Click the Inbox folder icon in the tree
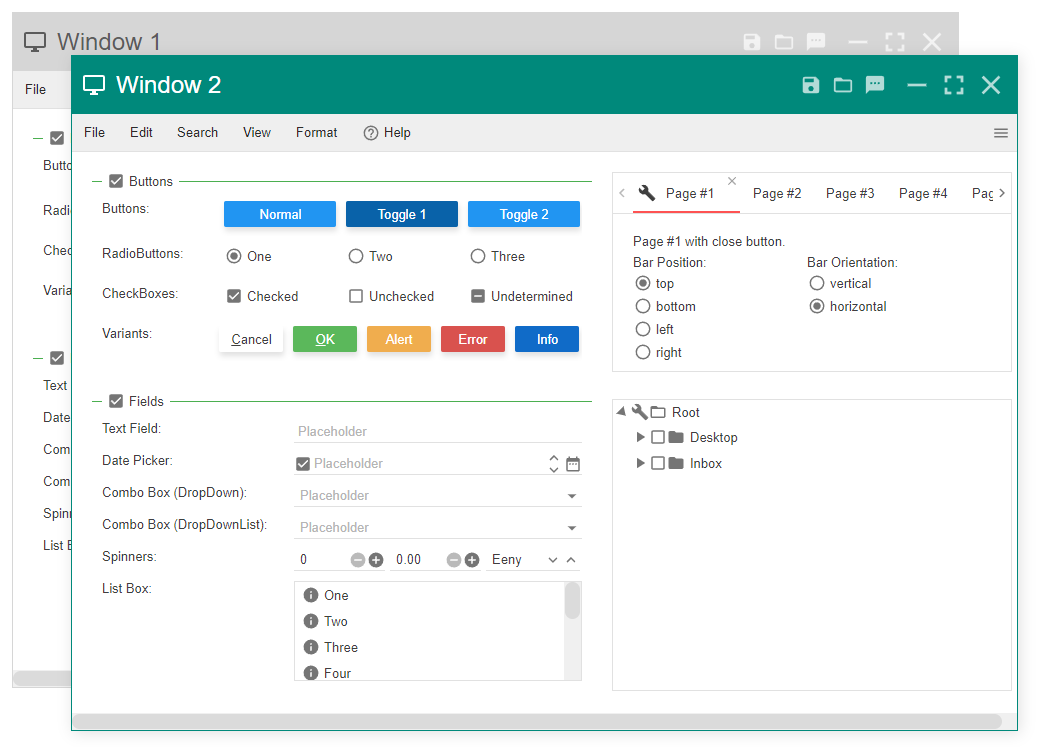This screenshot has height=747, width=1037. click(676, 463)
